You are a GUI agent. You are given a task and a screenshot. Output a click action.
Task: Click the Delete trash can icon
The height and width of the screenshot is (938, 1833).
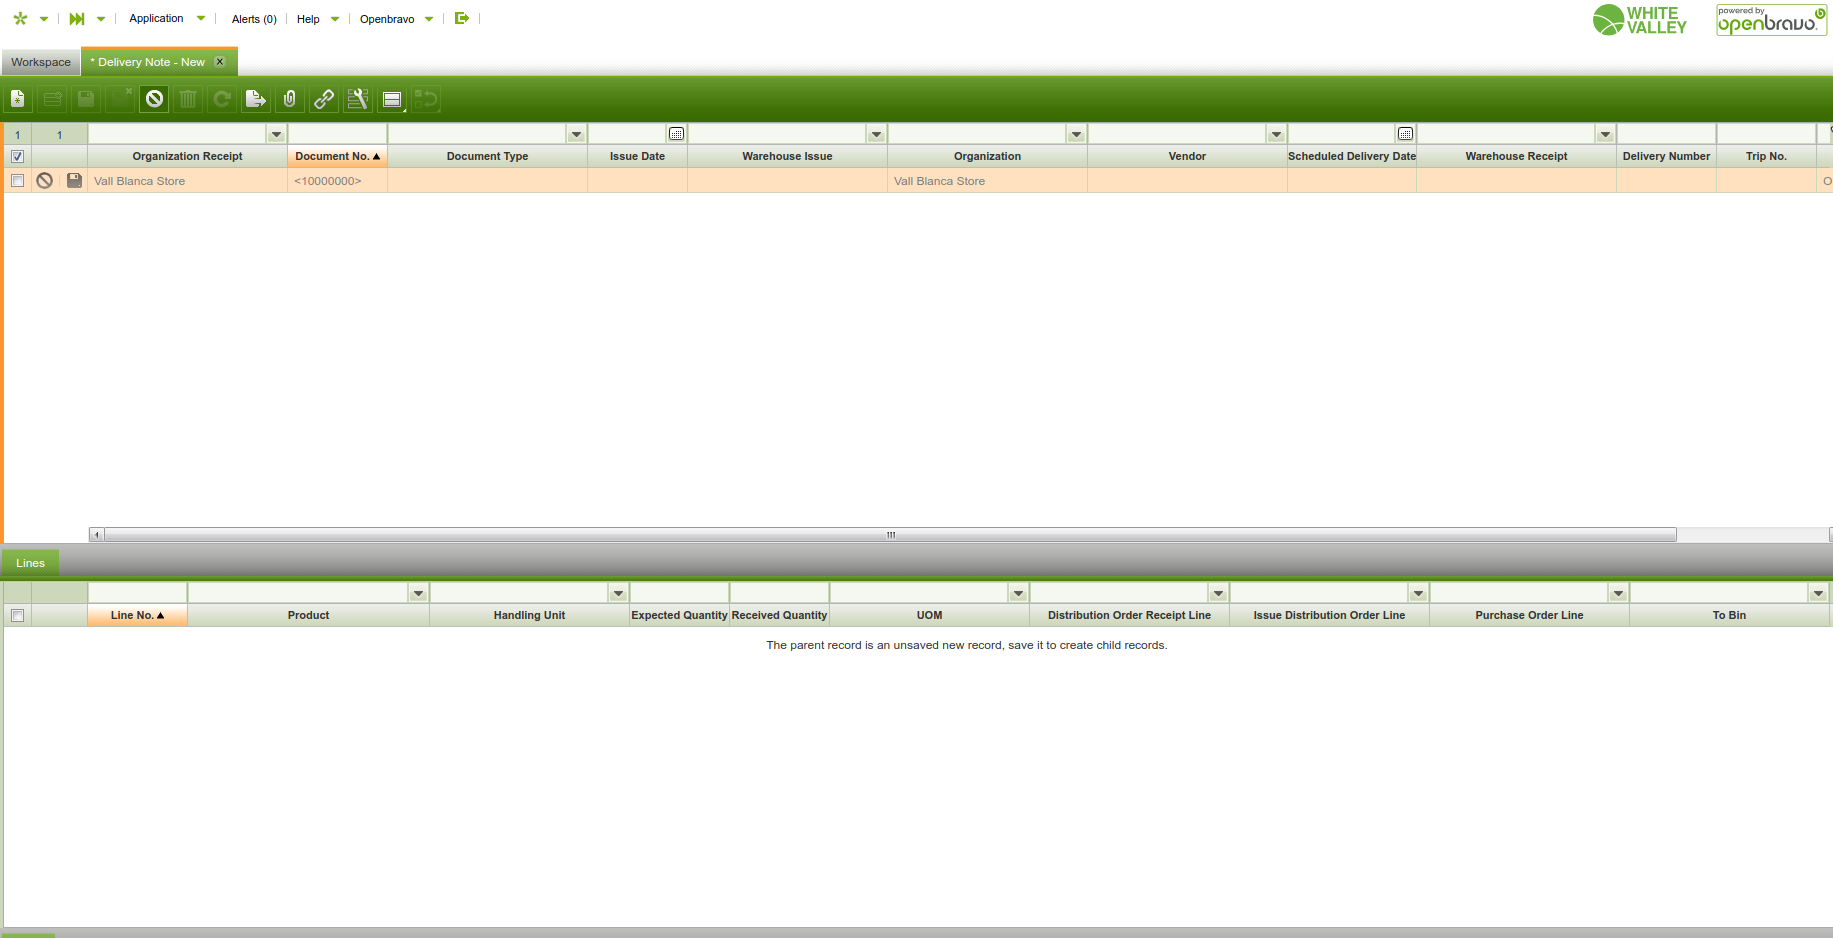(x=188, y=99)
